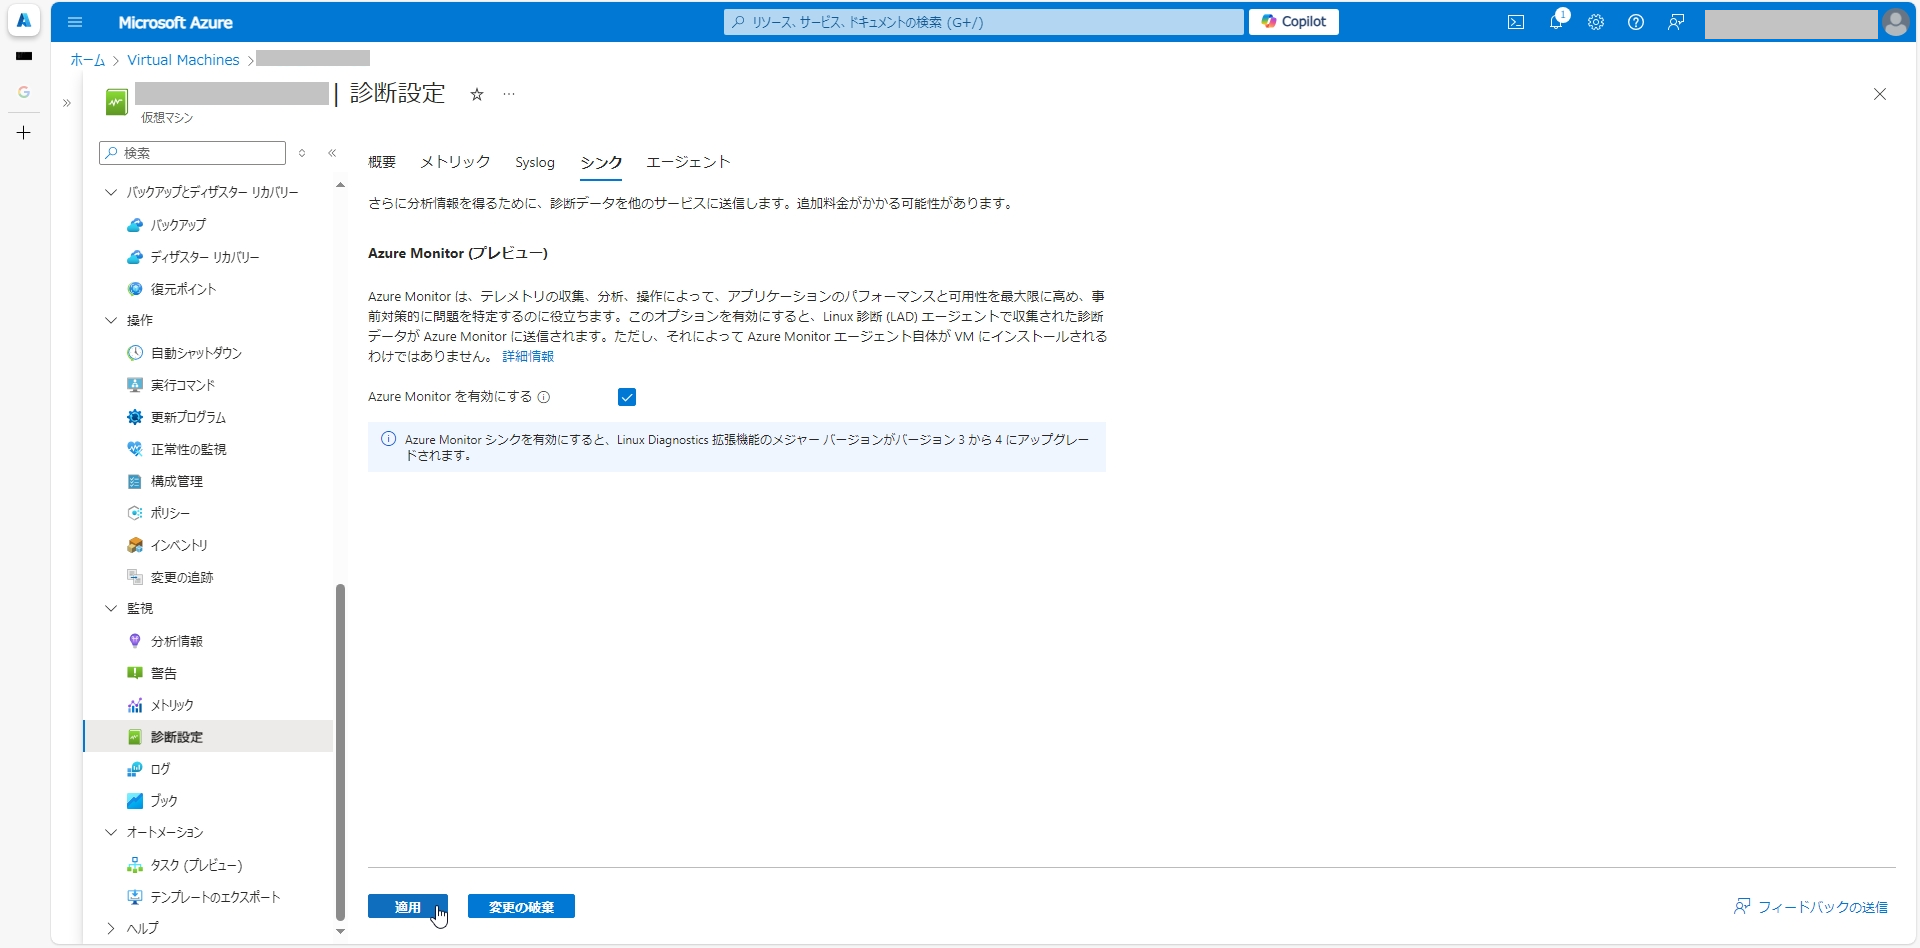The width and height of the screenshot is (1920, 948).
Task: Open the notifications bell
Action: [x=1556, y=22]
